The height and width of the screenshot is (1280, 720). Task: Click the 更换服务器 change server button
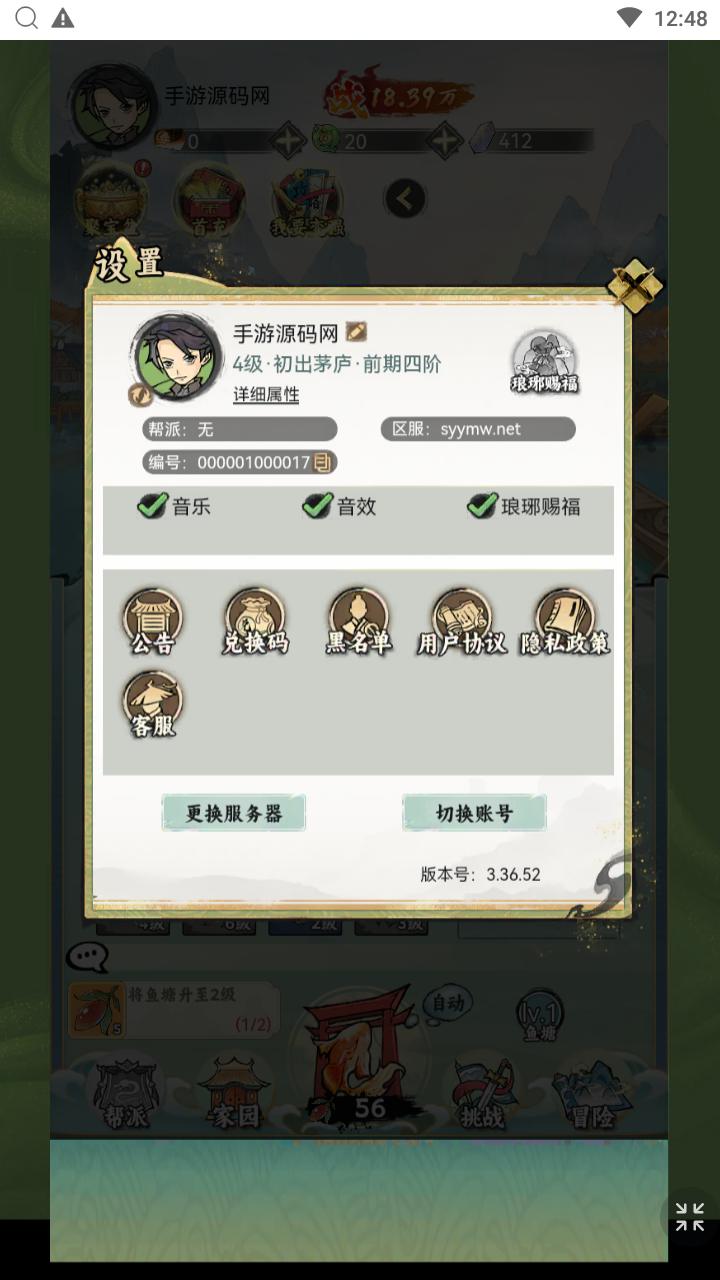[234, 813]
